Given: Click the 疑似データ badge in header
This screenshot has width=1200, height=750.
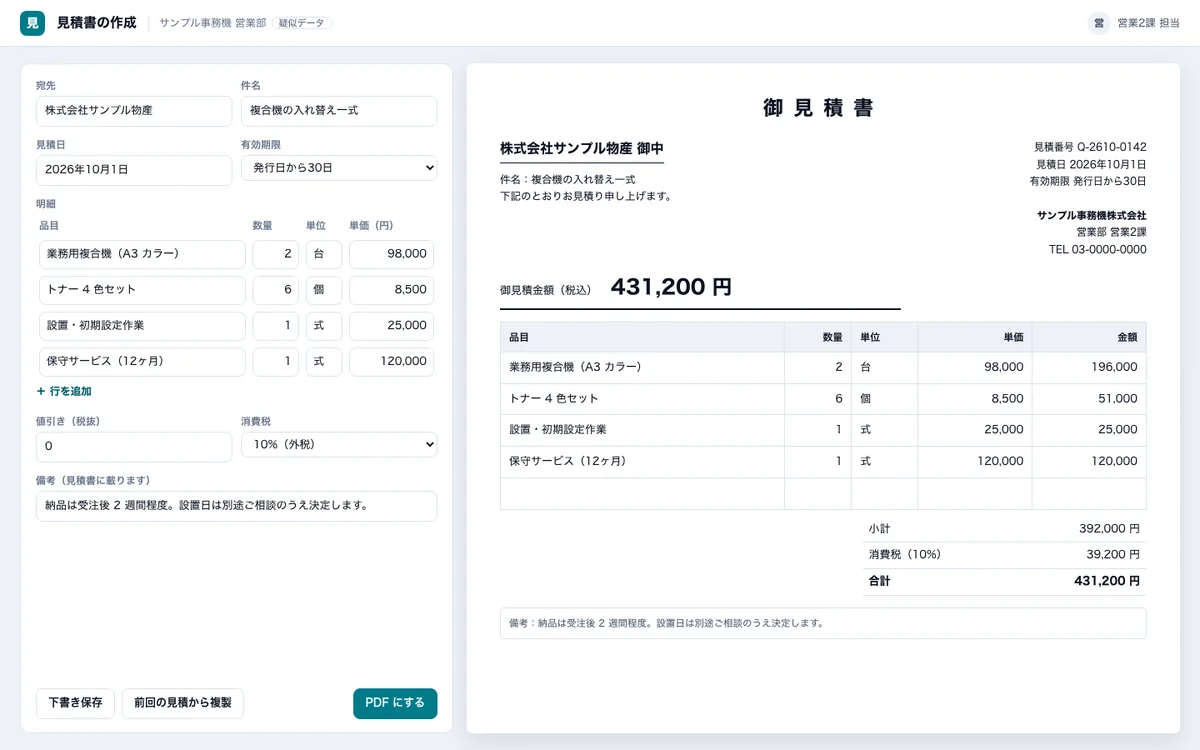Looking at the screenshot, I should pos(302,23).
